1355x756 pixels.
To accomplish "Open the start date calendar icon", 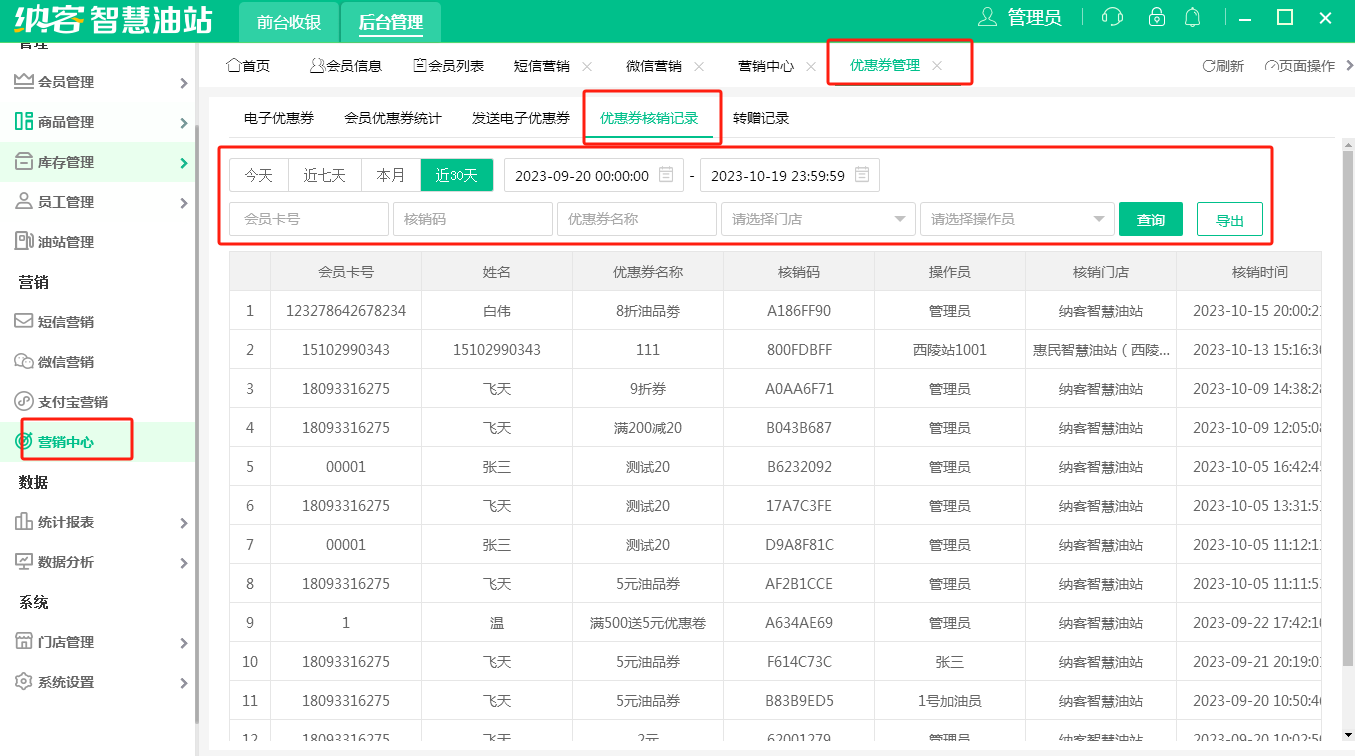I will pos(666,175).
